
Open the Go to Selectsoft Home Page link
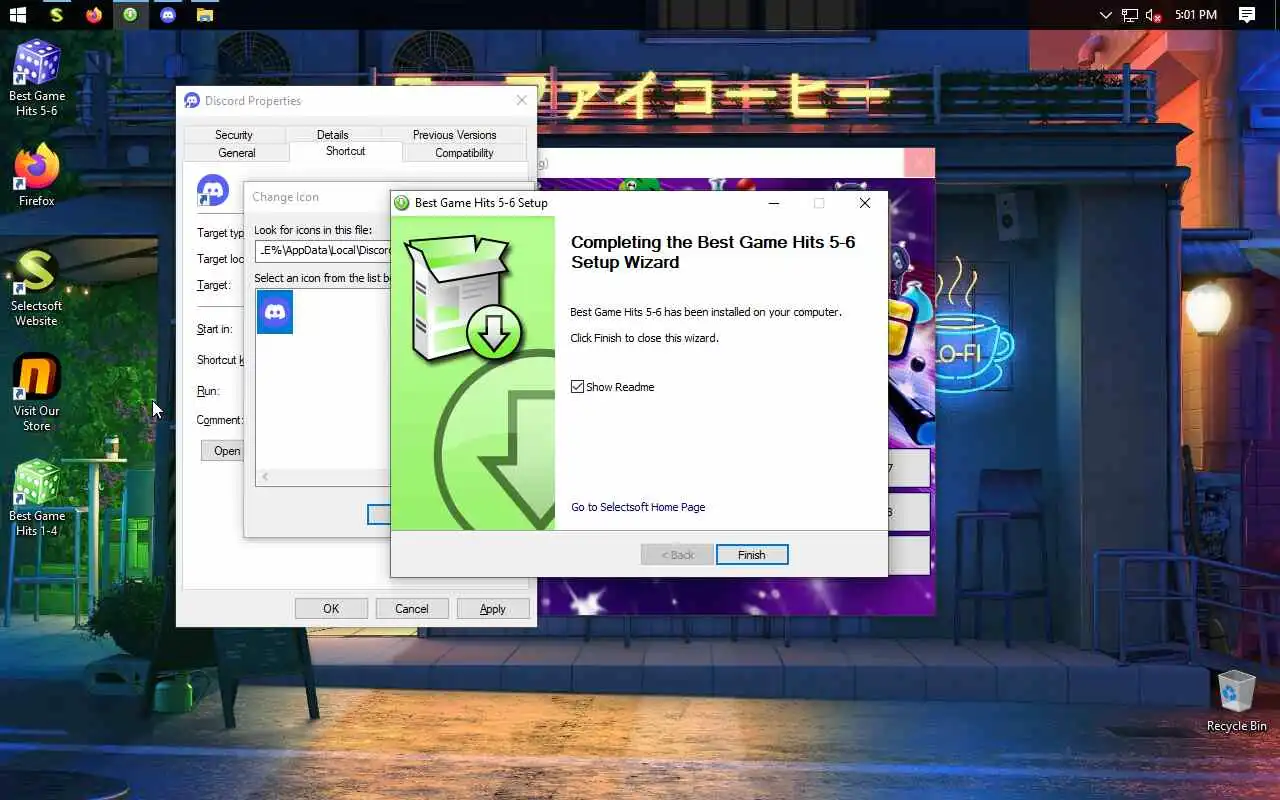[x=638, y=507]
